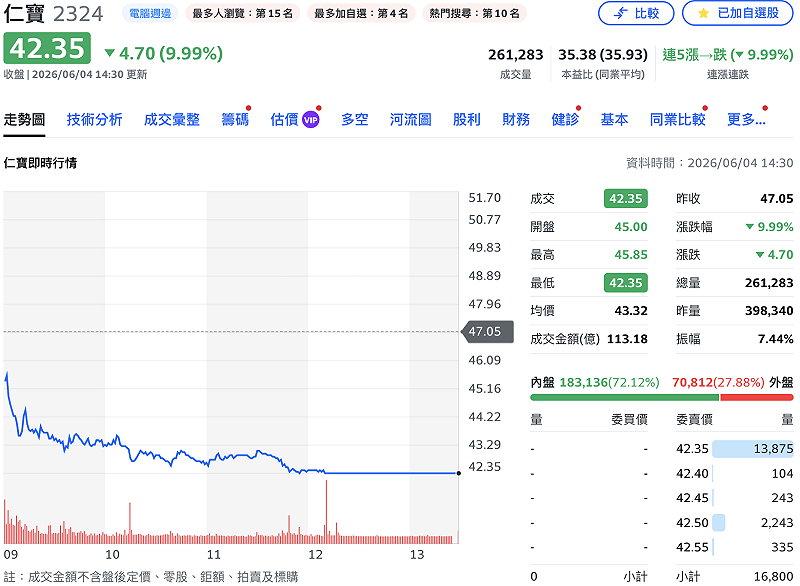Click the 42.55 ask price row

pyautogui.click(x=735, y=547)
